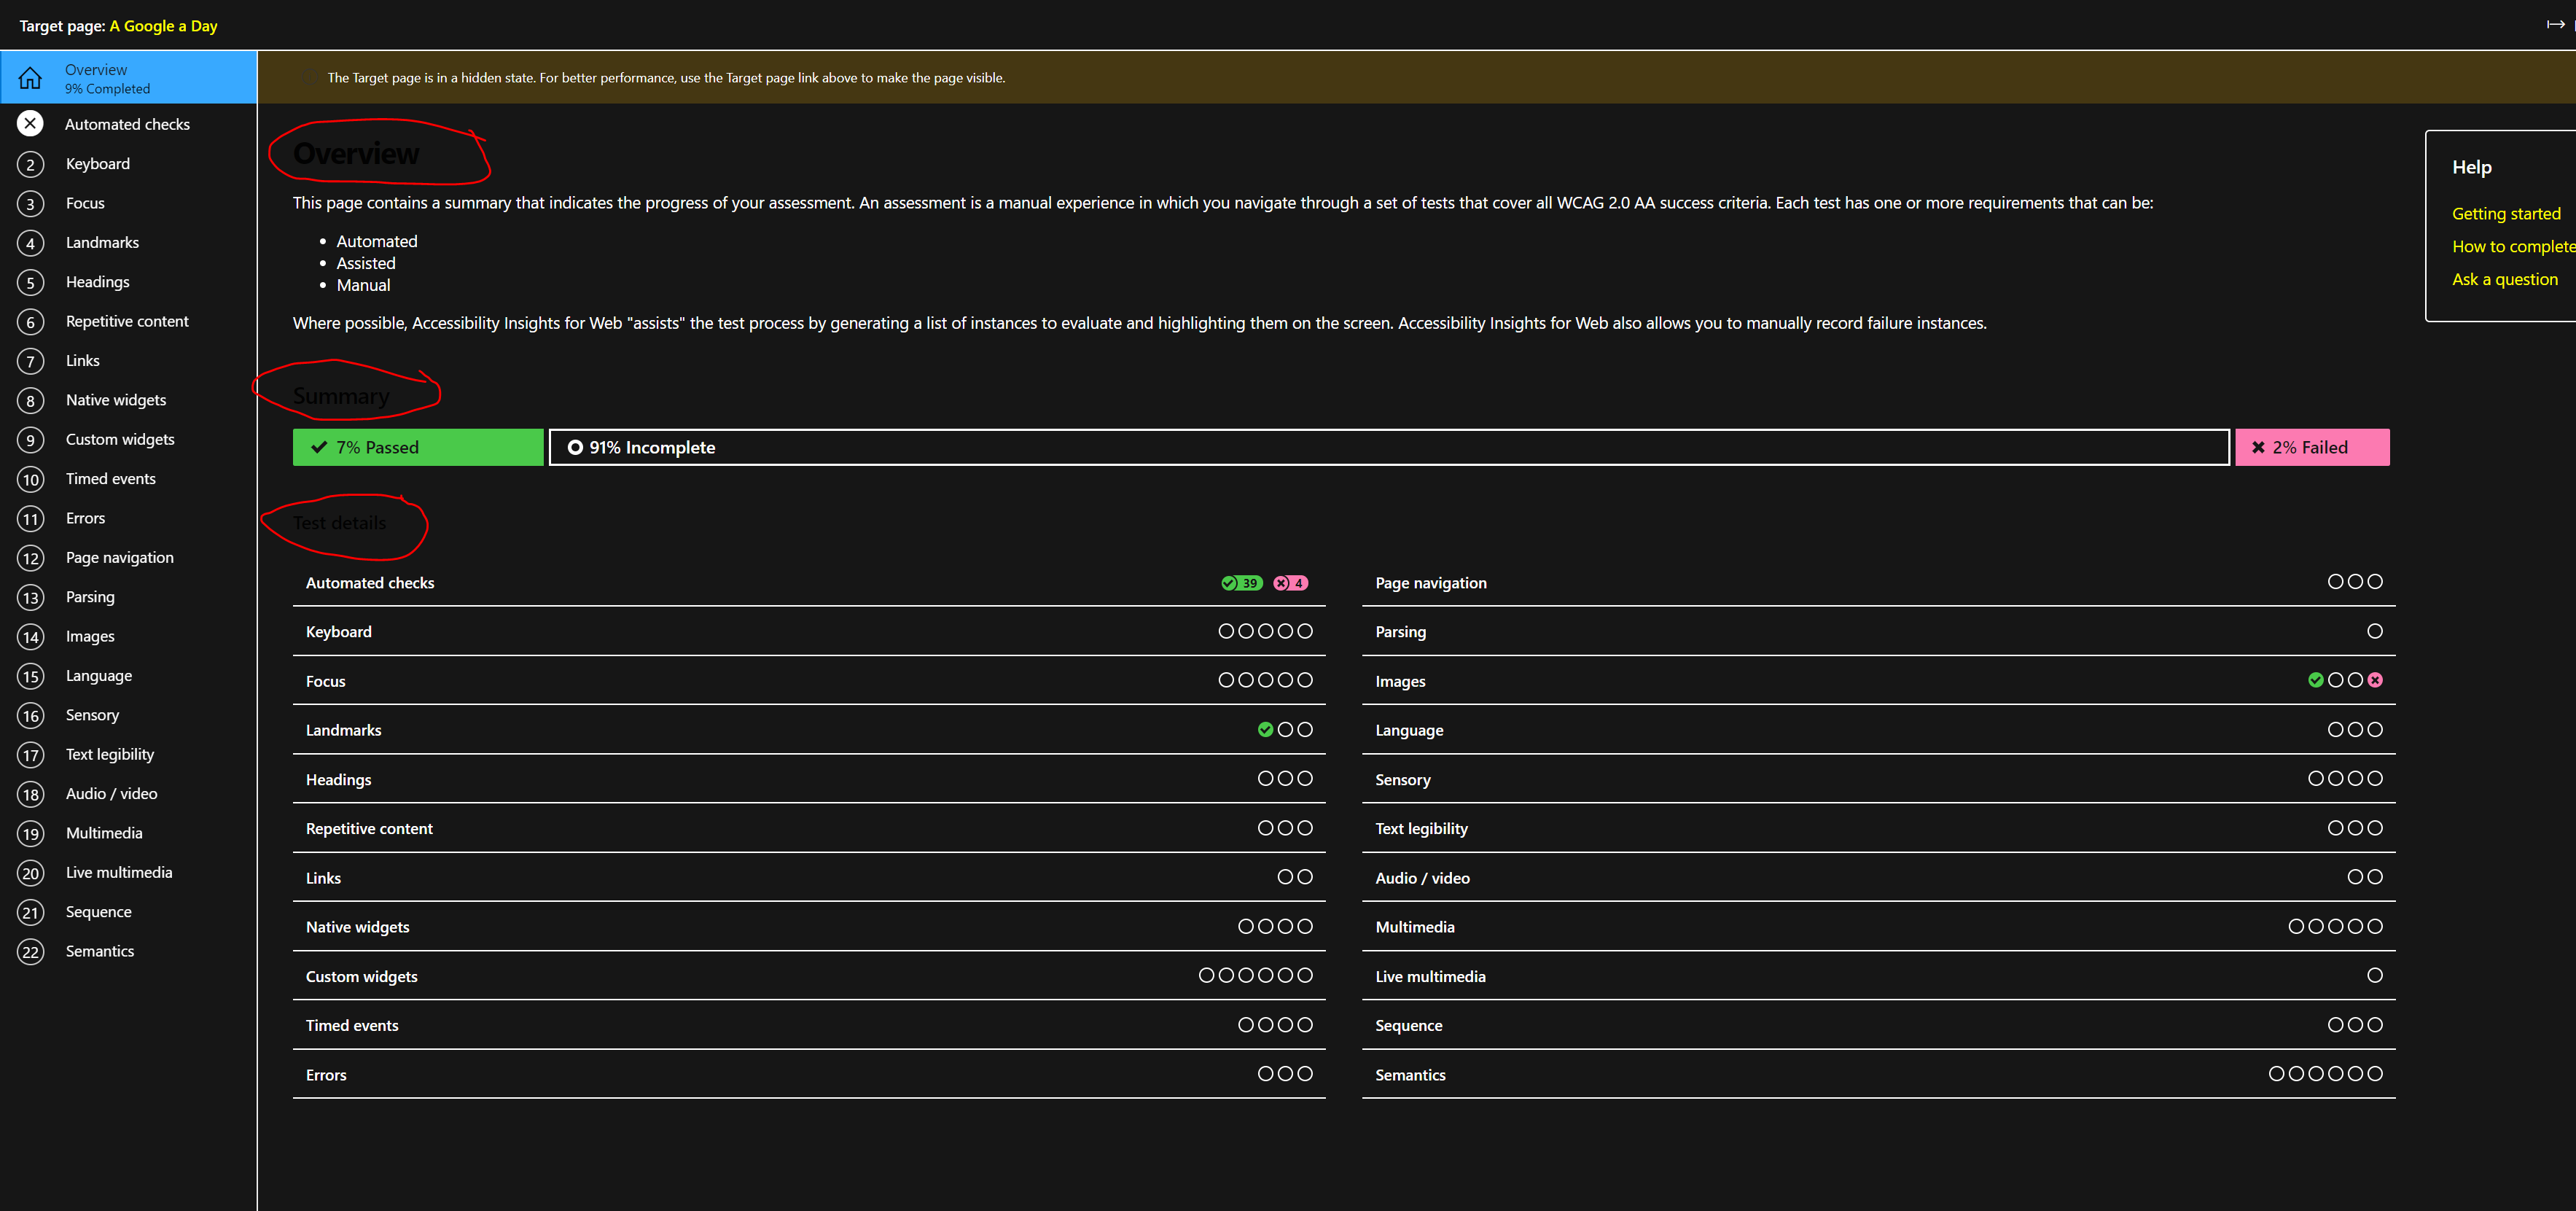Viewport: 2576px width, 1211px height.
Task: Open the Headings test from the sidebar
Action: click(97, 282)
